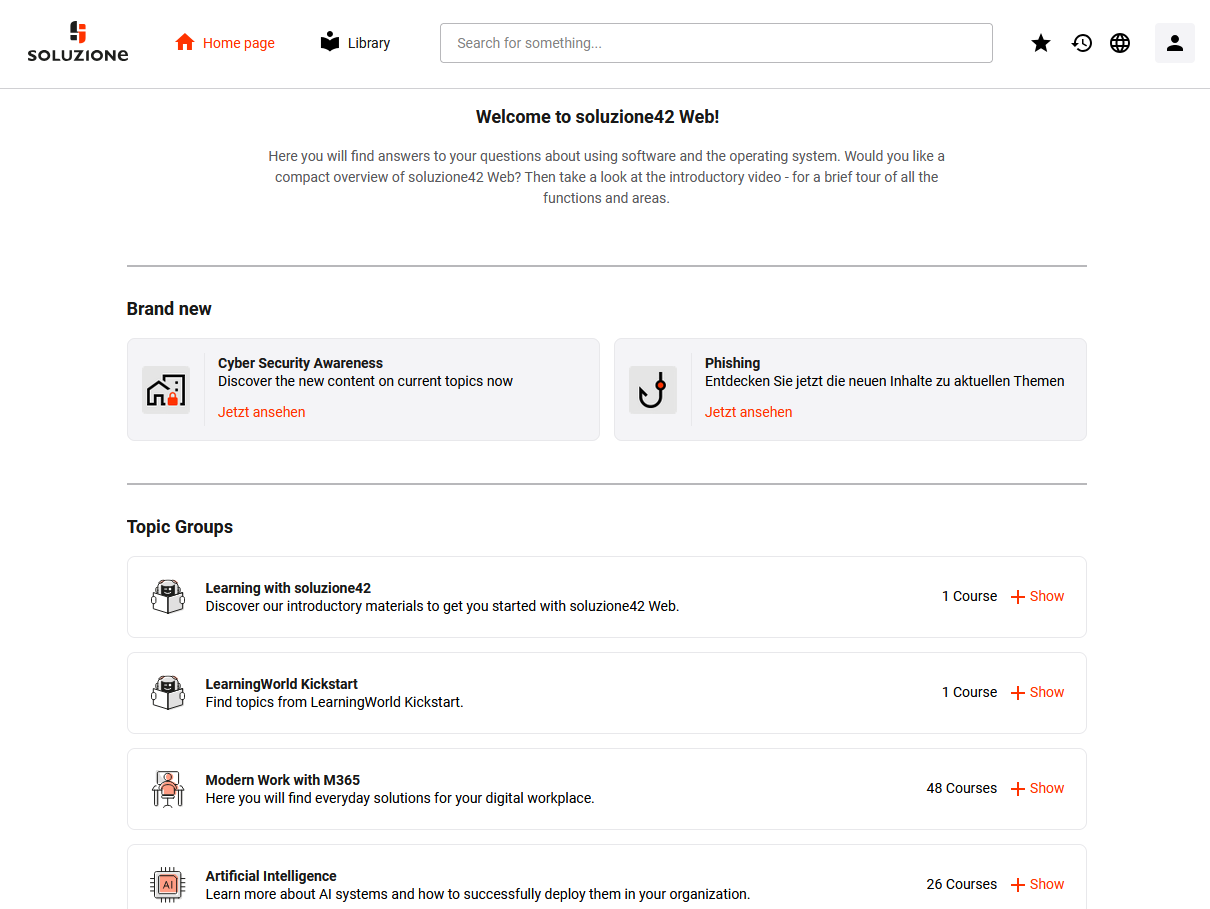Open the Cyber Security Awareness title
Screen dimensions: 1210x909
(x=300, y=363)
